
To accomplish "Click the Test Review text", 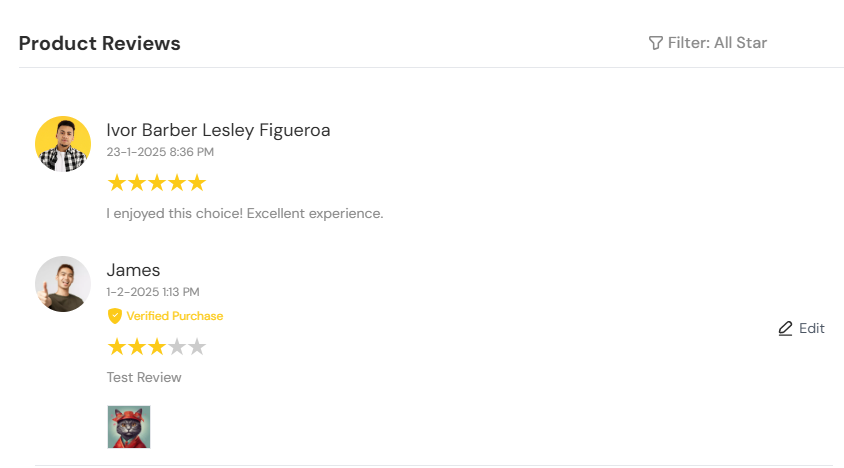I will pyautogui.click(x=144, y=377).
